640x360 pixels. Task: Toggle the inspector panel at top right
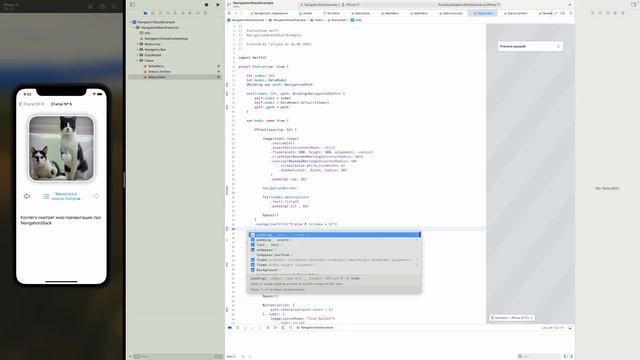(634, 4)
